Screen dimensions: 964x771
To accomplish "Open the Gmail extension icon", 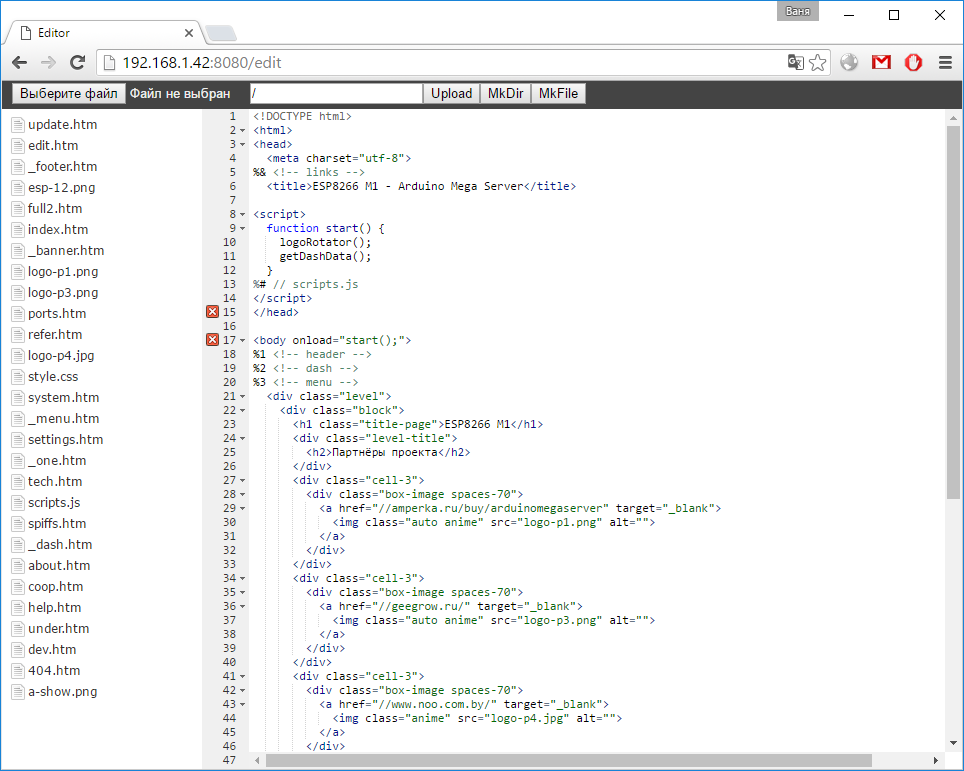I will (x=881, y=63).
